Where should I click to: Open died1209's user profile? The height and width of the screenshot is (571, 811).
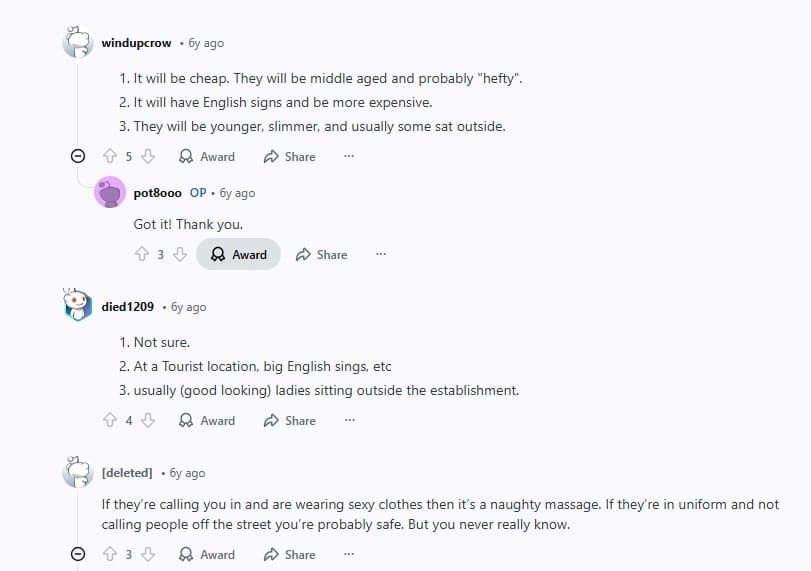128,307
